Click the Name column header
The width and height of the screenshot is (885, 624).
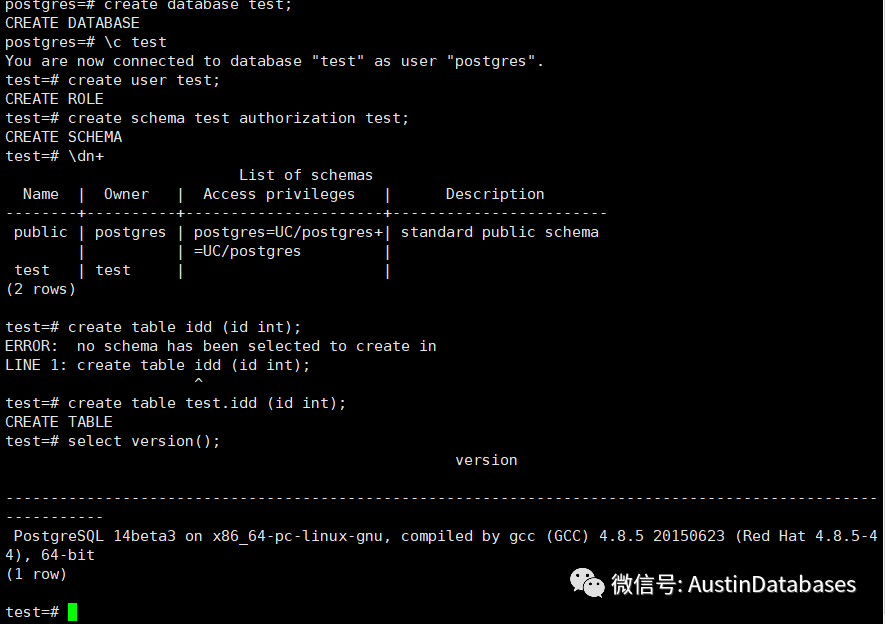point(41,194)
